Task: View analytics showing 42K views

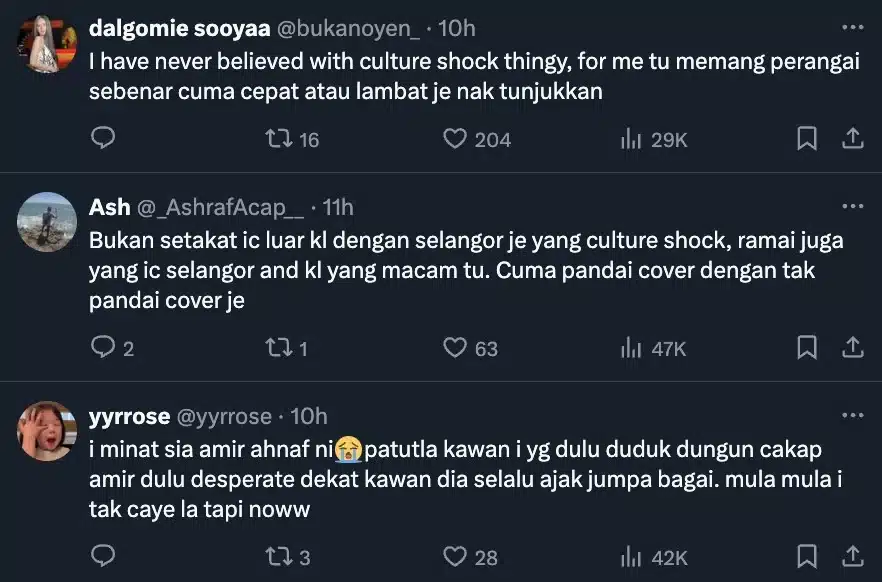Action: pyautogui.click(x=631, y=555)
